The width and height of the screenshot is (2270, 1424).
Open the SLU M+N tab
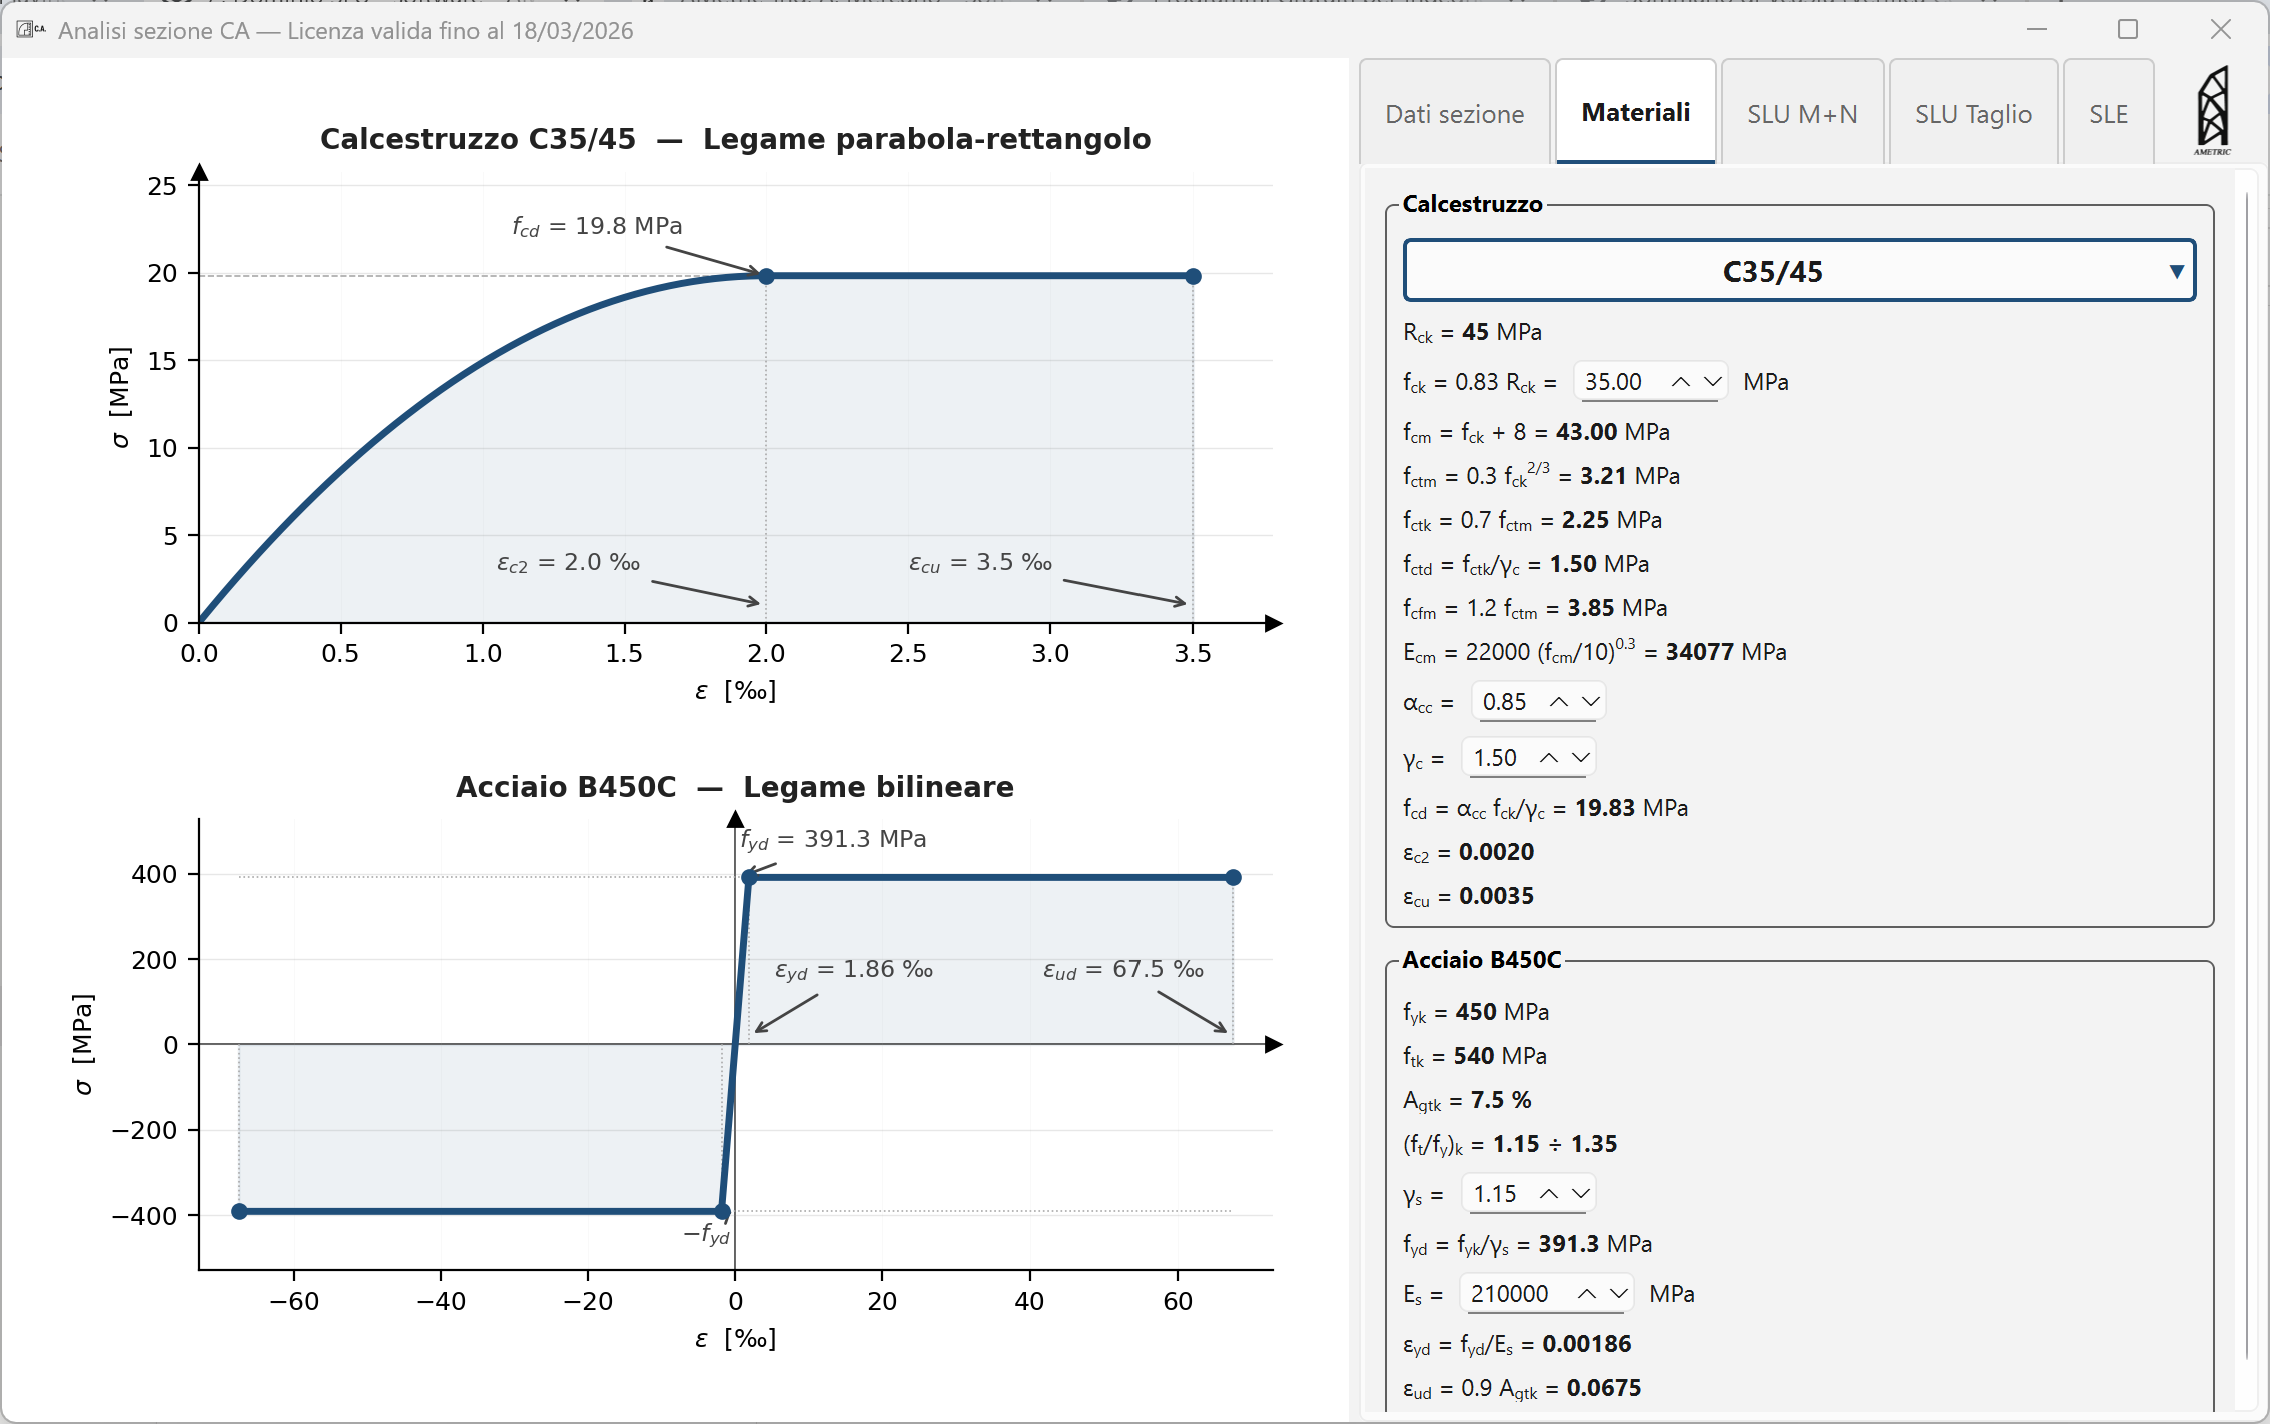coord(1802,114)
